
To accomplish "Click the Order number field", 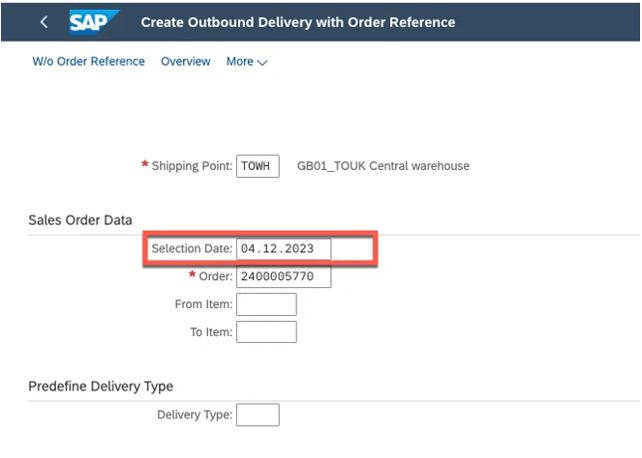I will (283, 276).
